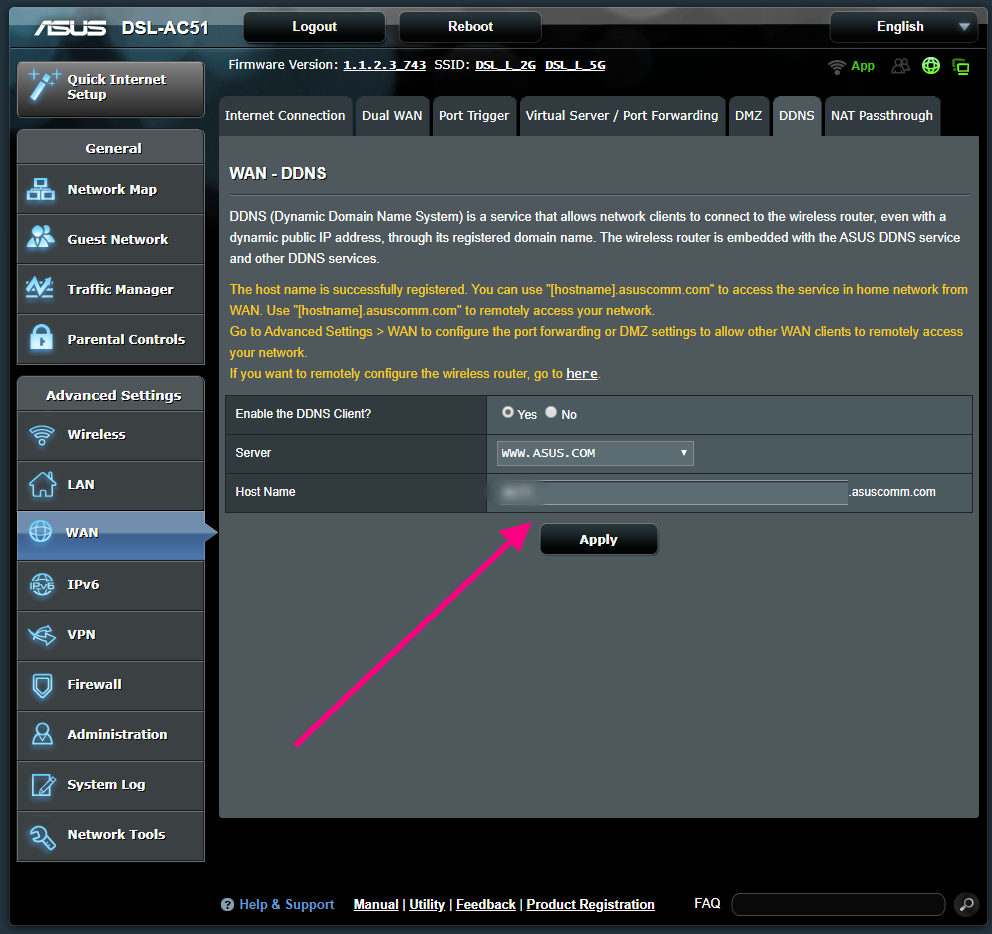This screenshot has width=992, height=934.
Task: Click the Administration user icon
Action: [42, 734]
